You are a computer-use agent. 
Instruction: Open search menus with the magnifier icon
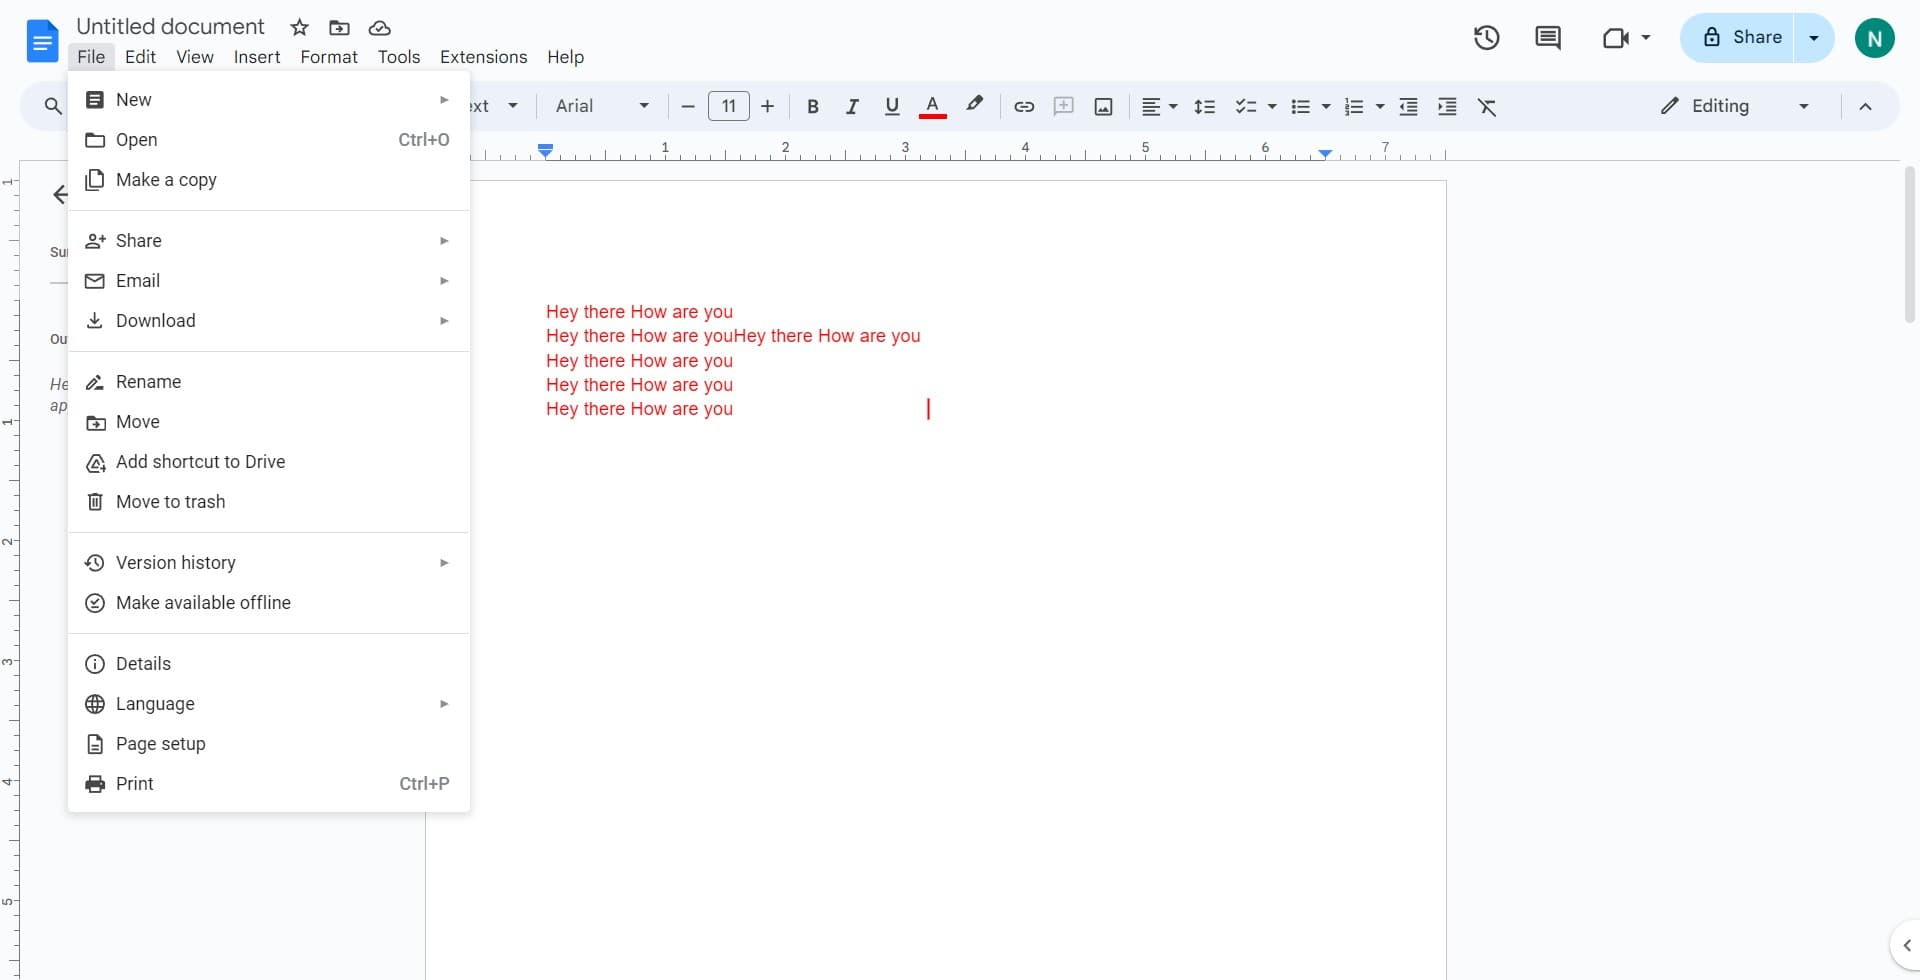pos(53,106)
